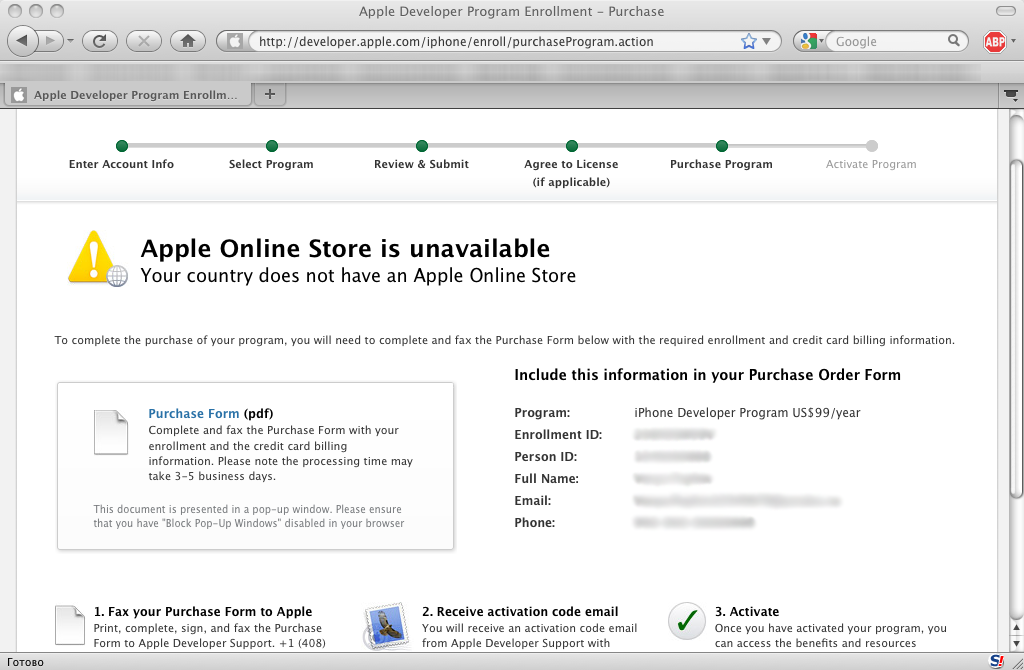Image resolution: width=1024 pixels, height=670 pixels.
Task: Click the Select Program step dot
Action: click(272, 146)
